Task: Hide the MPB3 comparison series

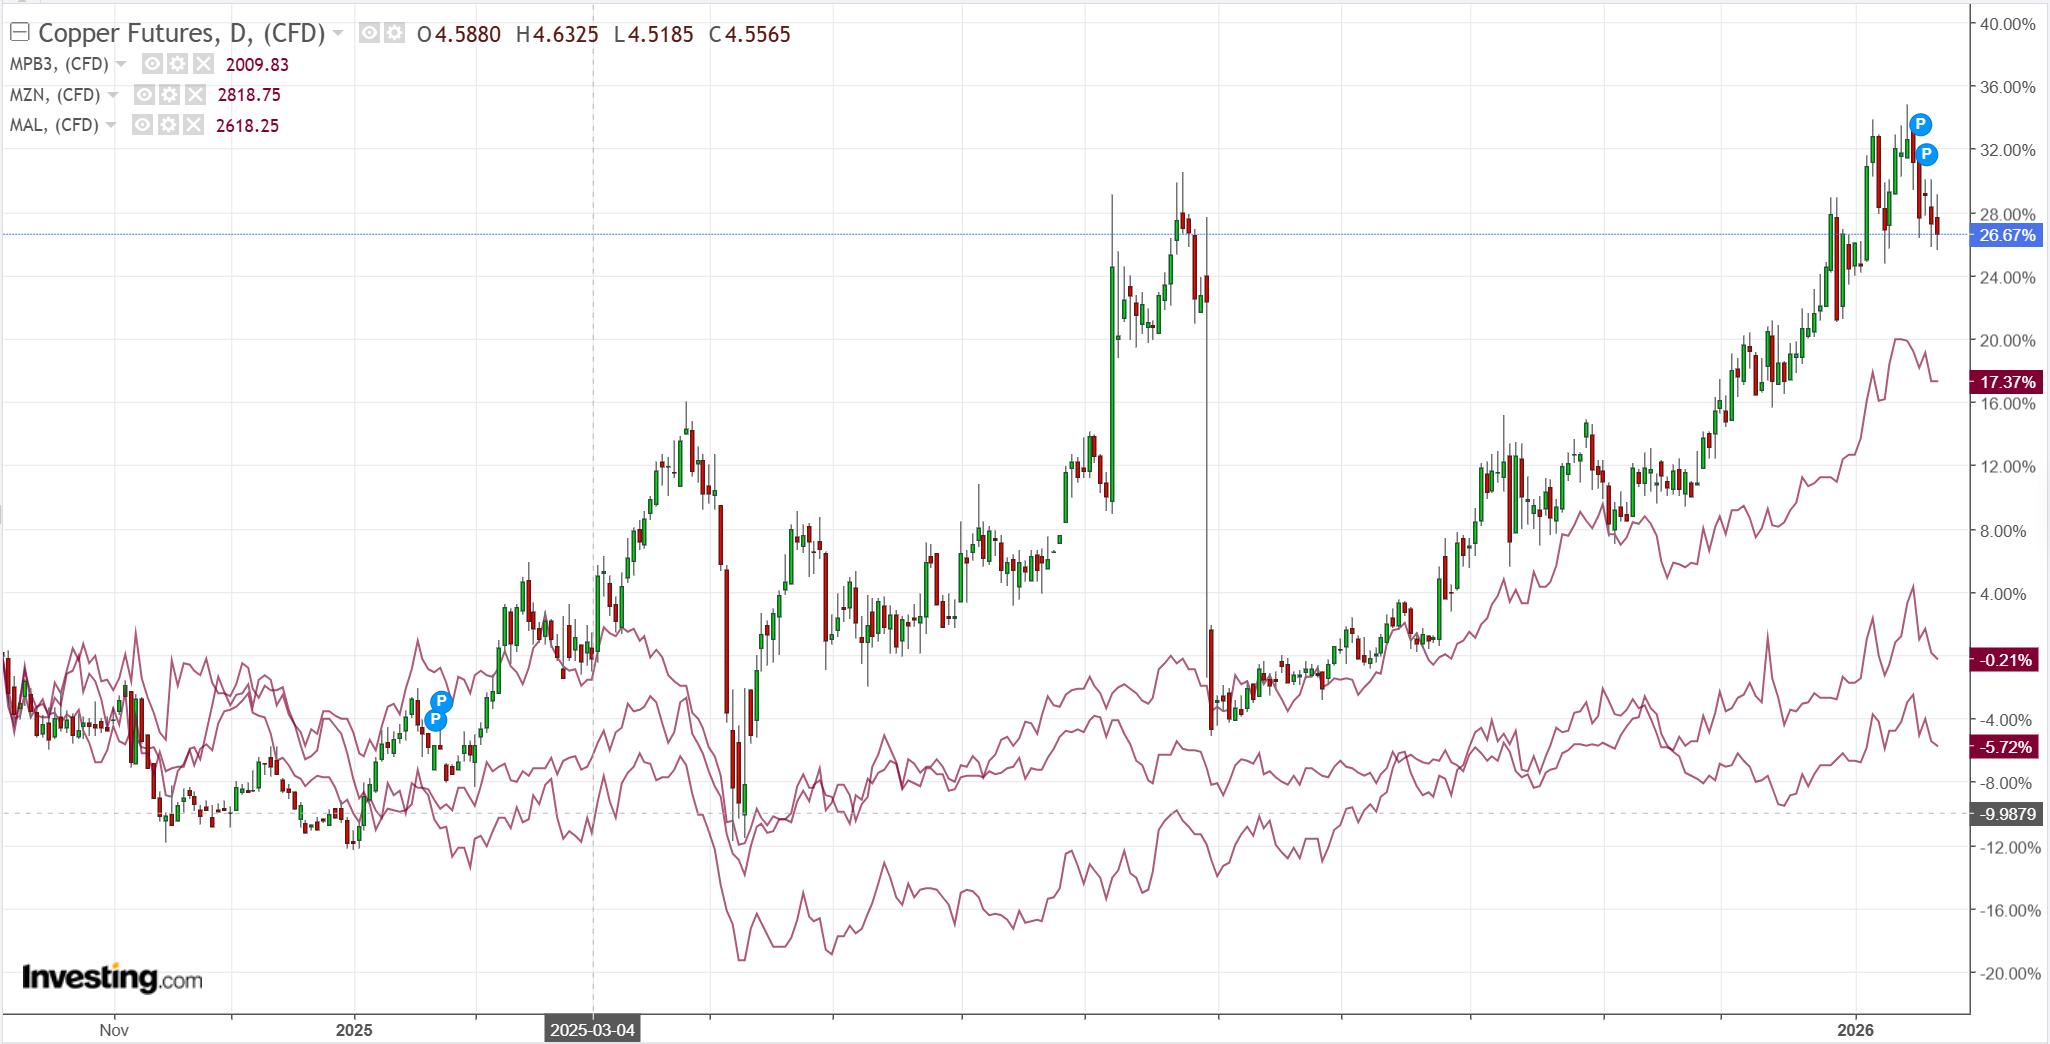Action: pos(152,64)
